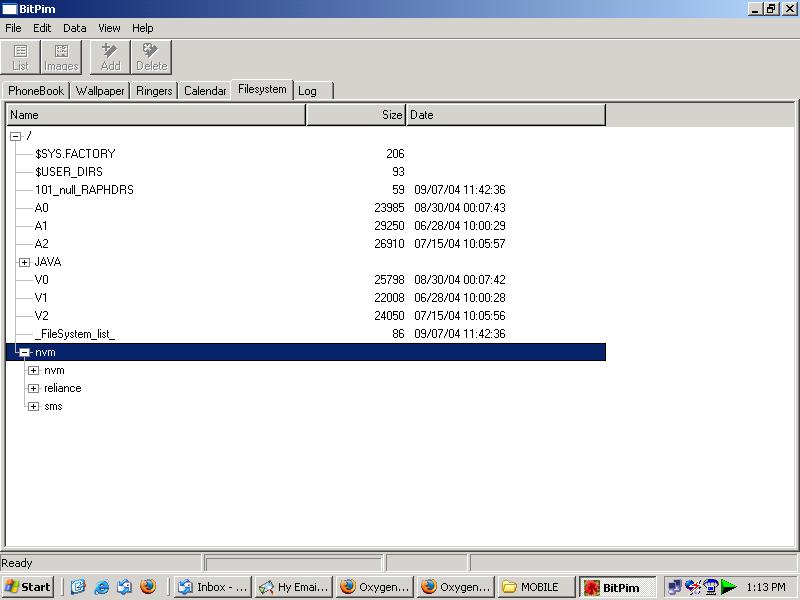Sort by the Size column header
The image size is (800, 600).
click(356, 115)
